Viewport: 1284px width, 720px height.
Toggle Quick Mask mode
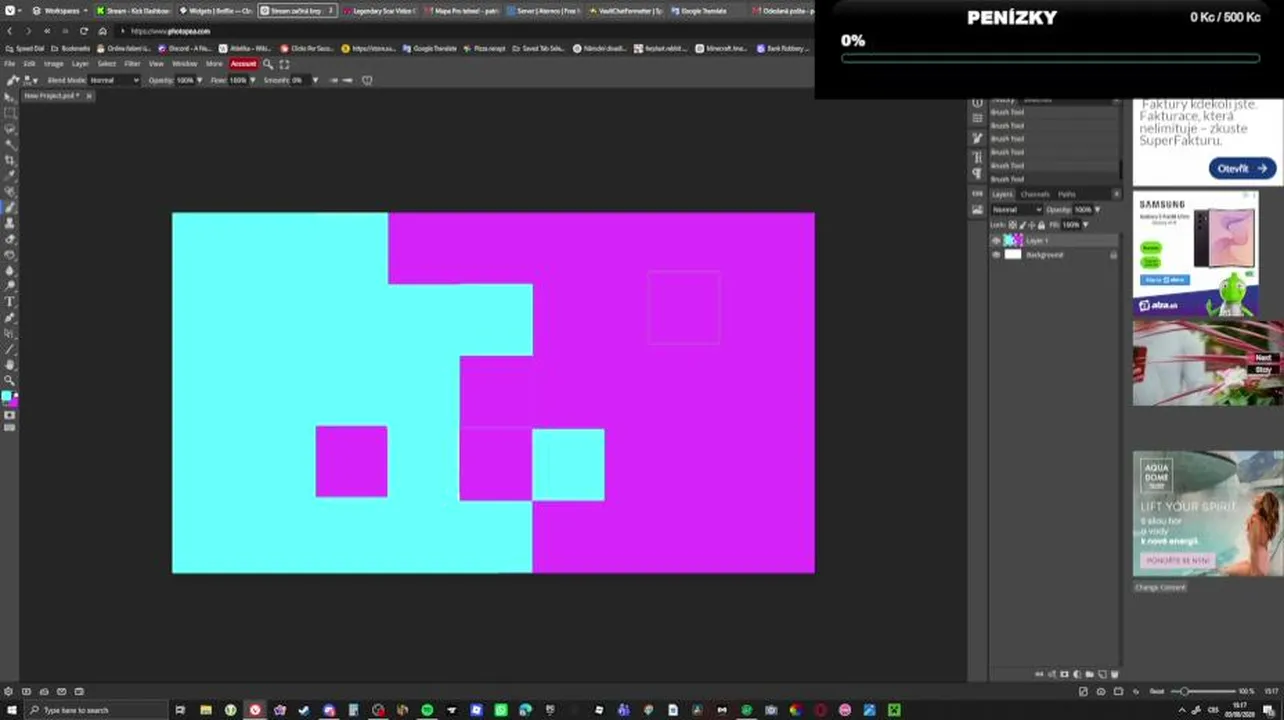coord(10,415)
